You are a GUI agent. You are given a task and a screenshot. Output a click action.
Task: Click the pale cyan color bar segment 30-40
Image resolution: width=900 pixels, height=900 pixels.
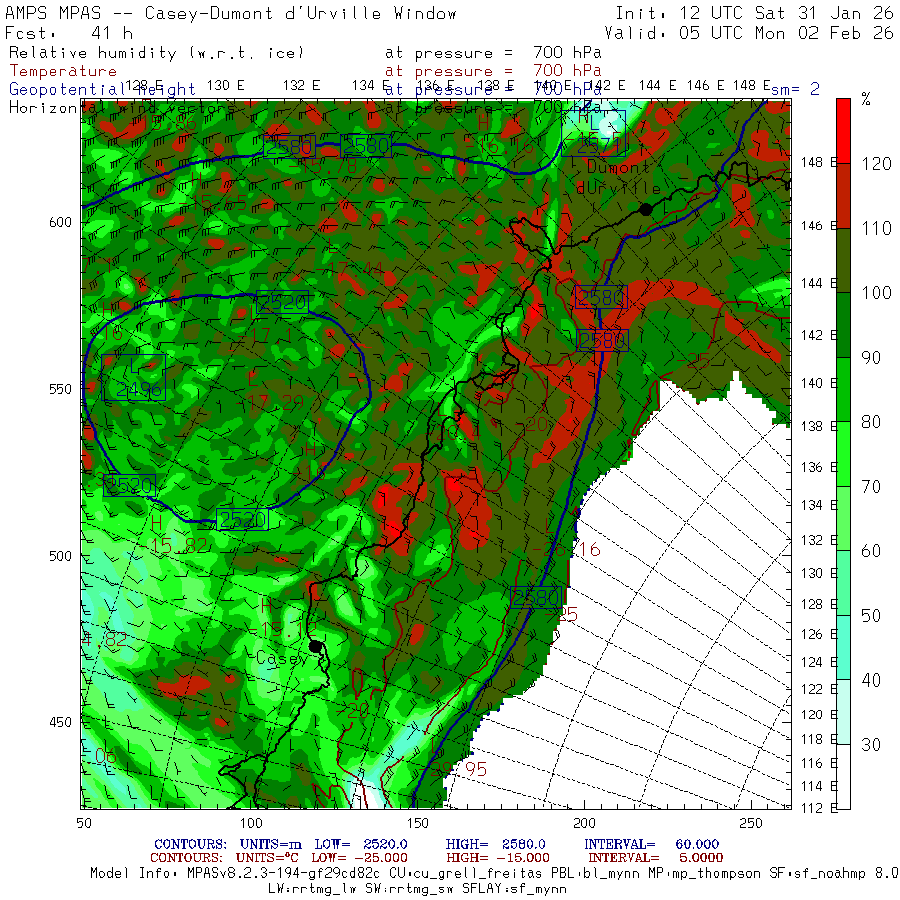click(x=843, y=712)
